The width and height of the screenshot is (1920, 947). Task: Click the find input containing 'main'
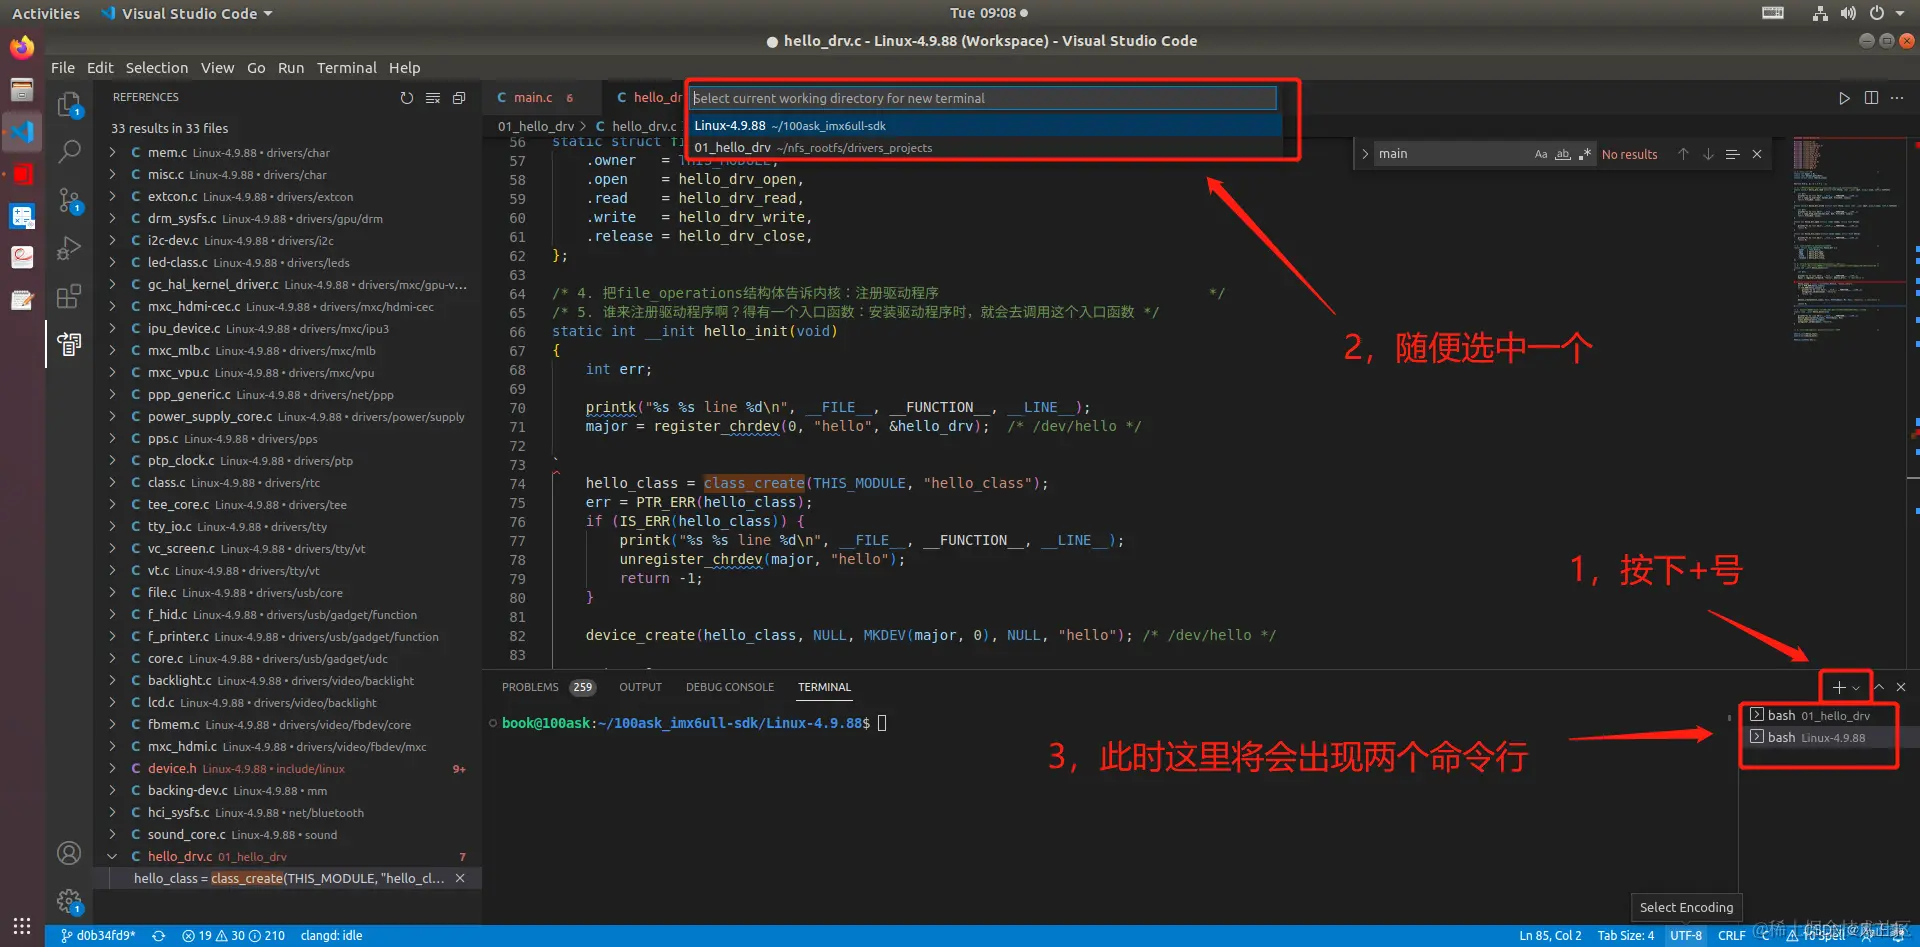[x=1452, y=154]
